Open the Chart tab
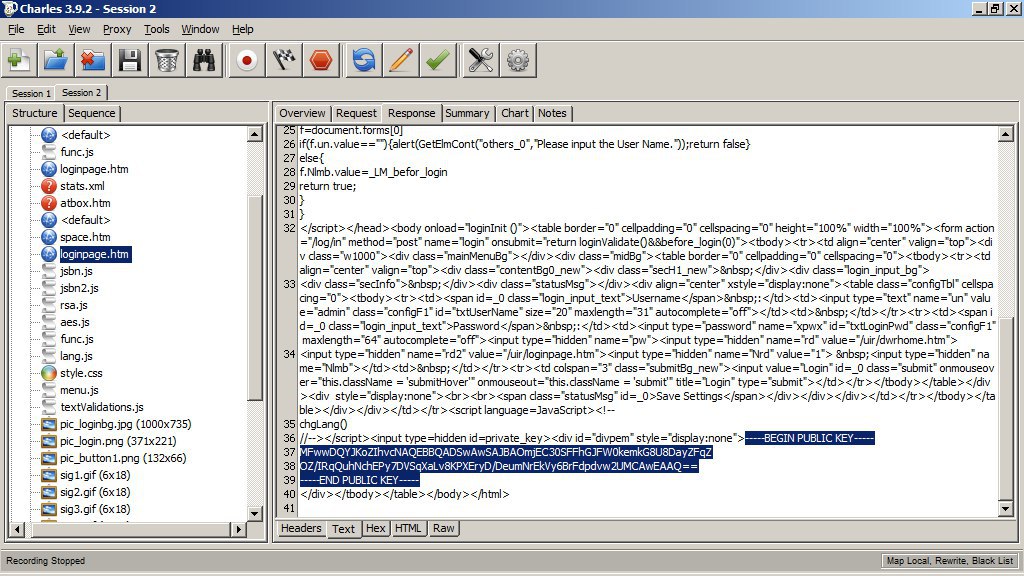Image resolution: width=1024 pixels, height=576 pixels. (515, 113)
